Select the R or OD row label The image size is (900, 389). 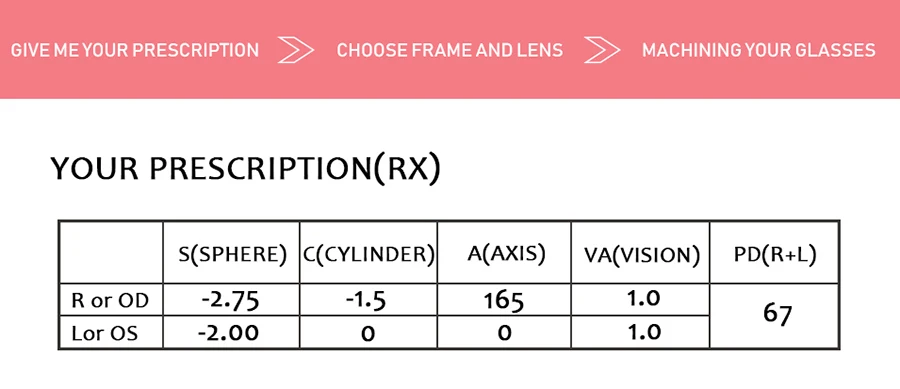click(110, 301)
